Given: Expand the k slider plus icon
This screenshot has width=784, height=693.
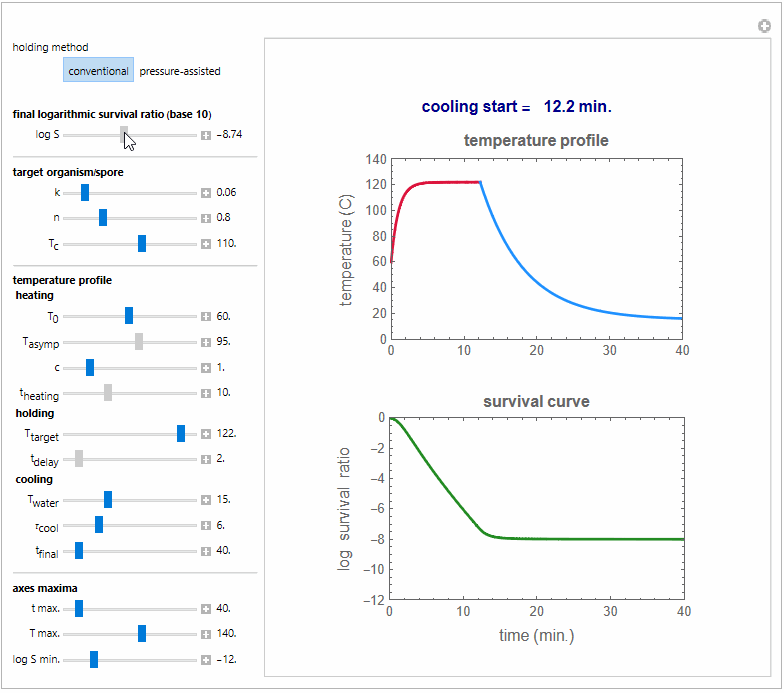Looking at the screenshot, I should pyautogui.click(x=206, y=193).
